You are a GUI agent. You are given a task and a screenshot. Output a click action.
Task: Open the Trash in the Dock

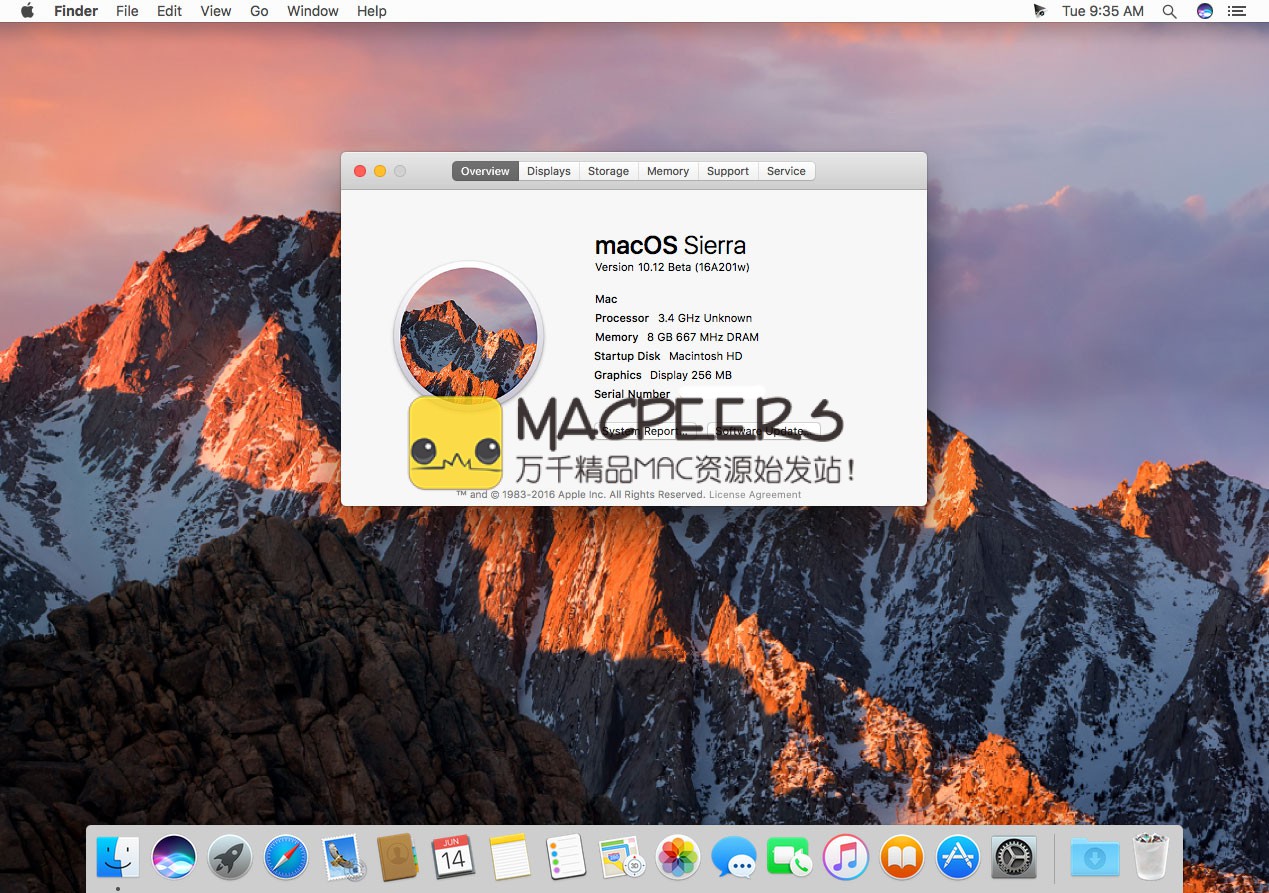(1150, 858)
